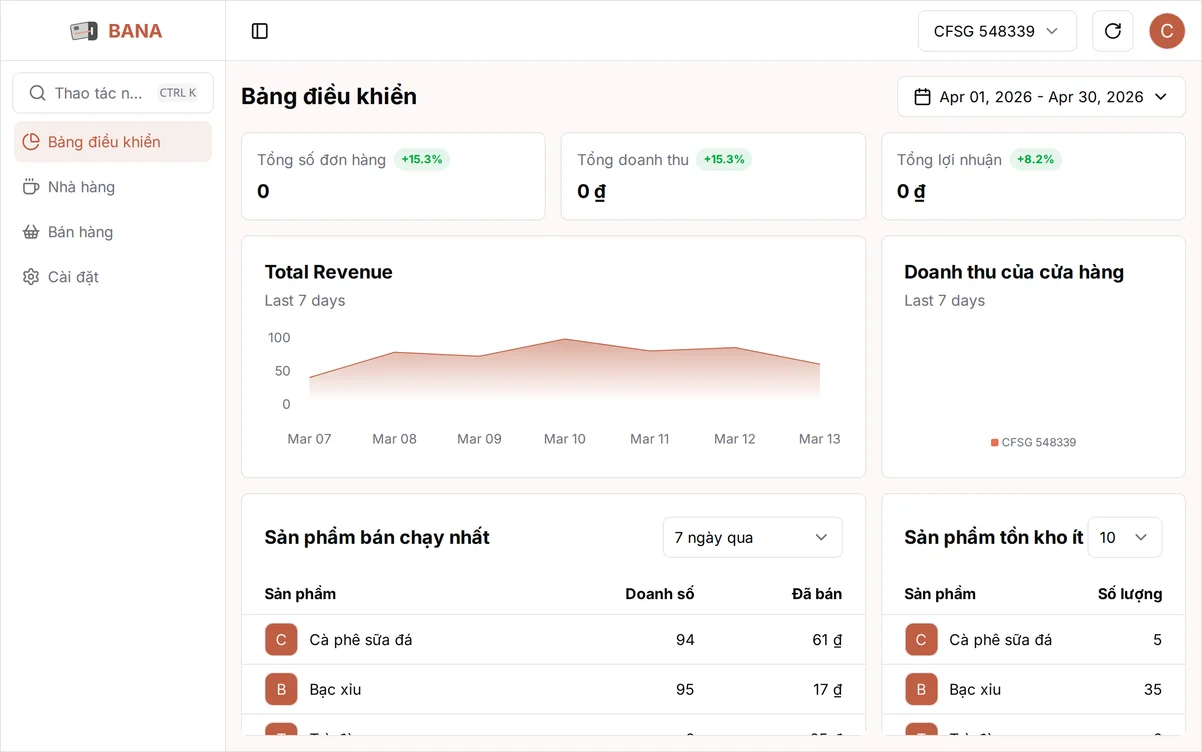Click Bạc xỉu avatar in low stock list
This screenshot has width=1202, height=752.
pos(921,690)
